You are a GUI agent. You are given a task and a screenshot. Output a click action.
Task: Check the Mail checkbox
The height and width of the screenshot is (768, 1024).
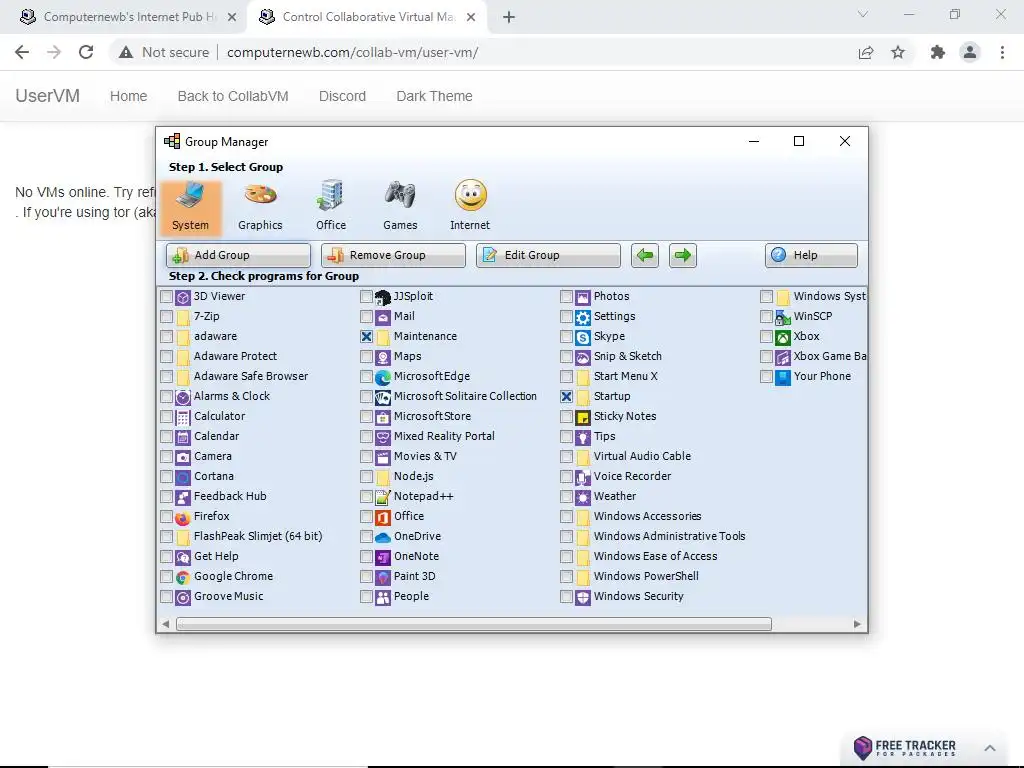(x=366, y=317)
